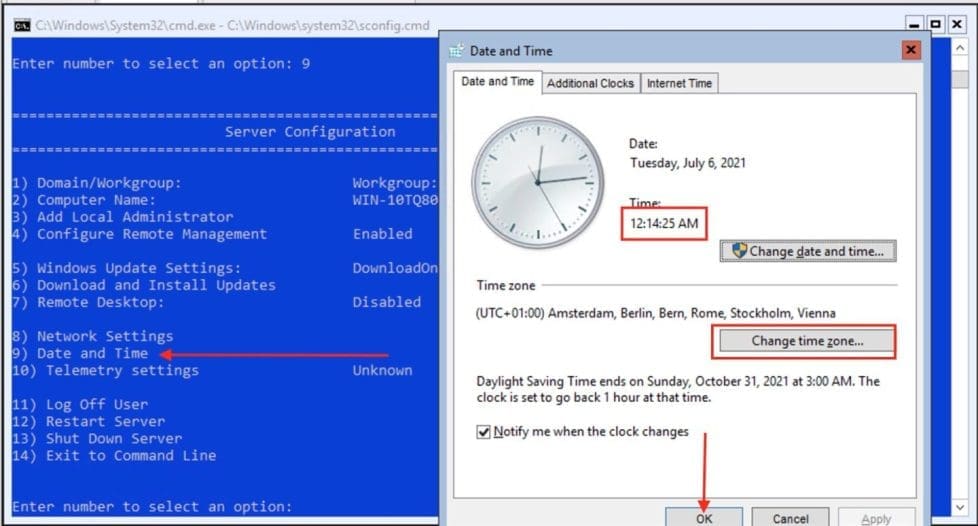978x526 pixels.
Task: Close the Date and Time dialog
Action: [911, 50]
